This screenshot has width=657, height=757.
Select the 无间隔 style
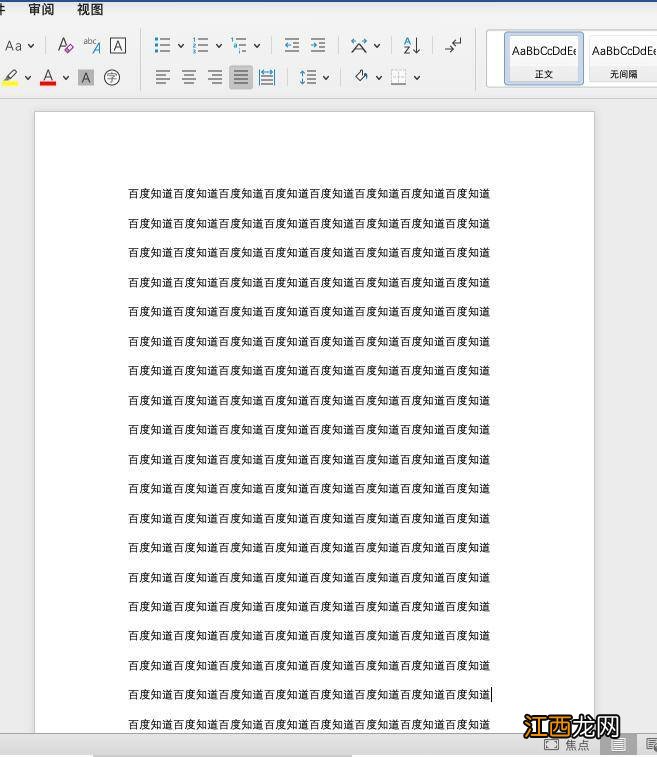(x=623, y=59)
